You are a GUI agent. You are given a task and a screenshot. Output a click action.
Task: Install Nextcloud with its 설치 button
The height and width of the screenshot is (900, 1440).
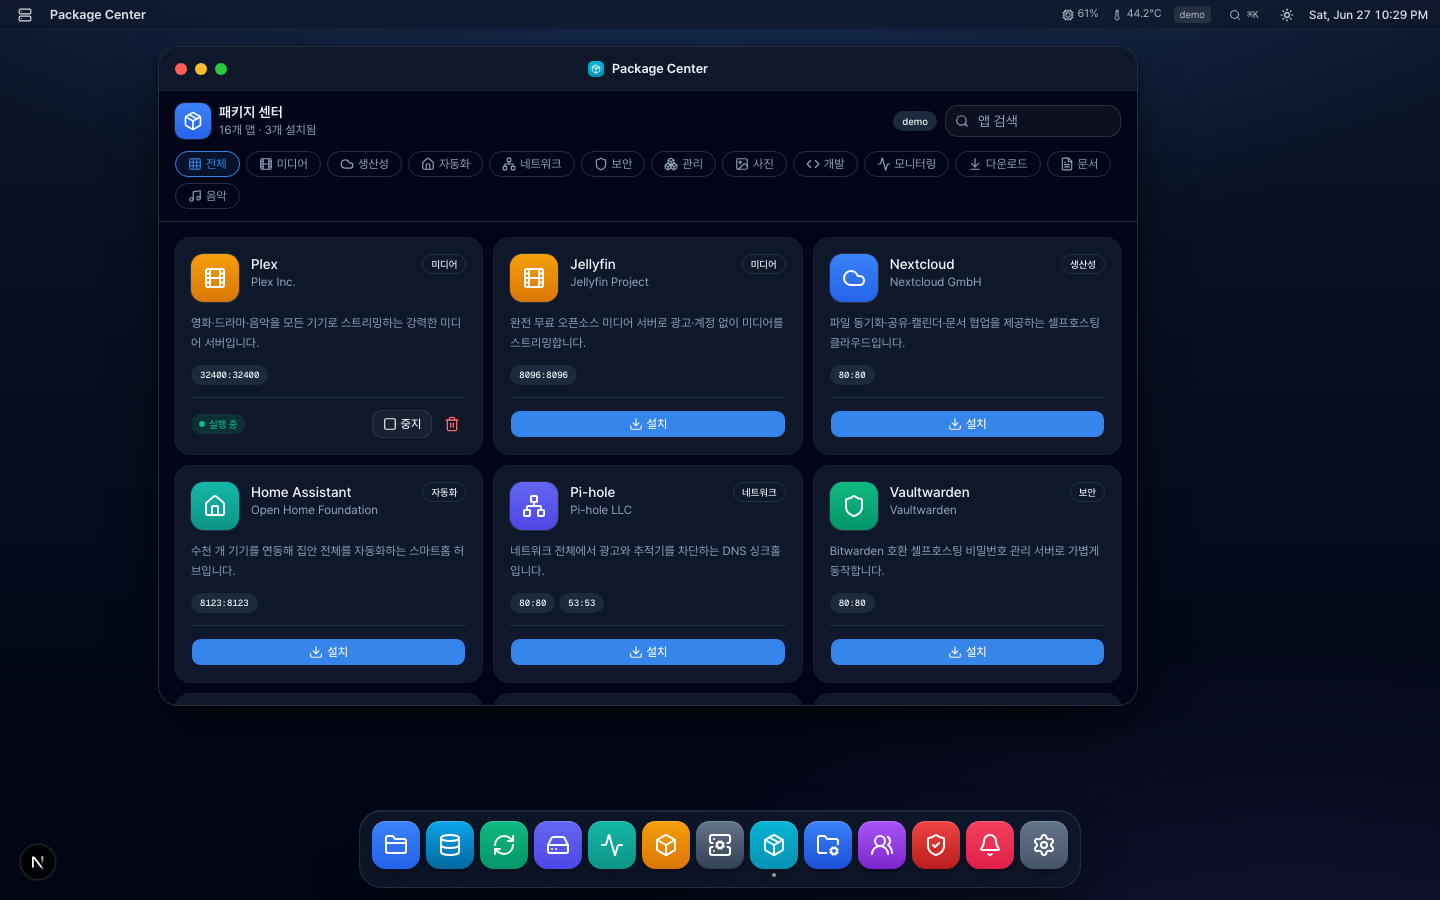[967, 424]
